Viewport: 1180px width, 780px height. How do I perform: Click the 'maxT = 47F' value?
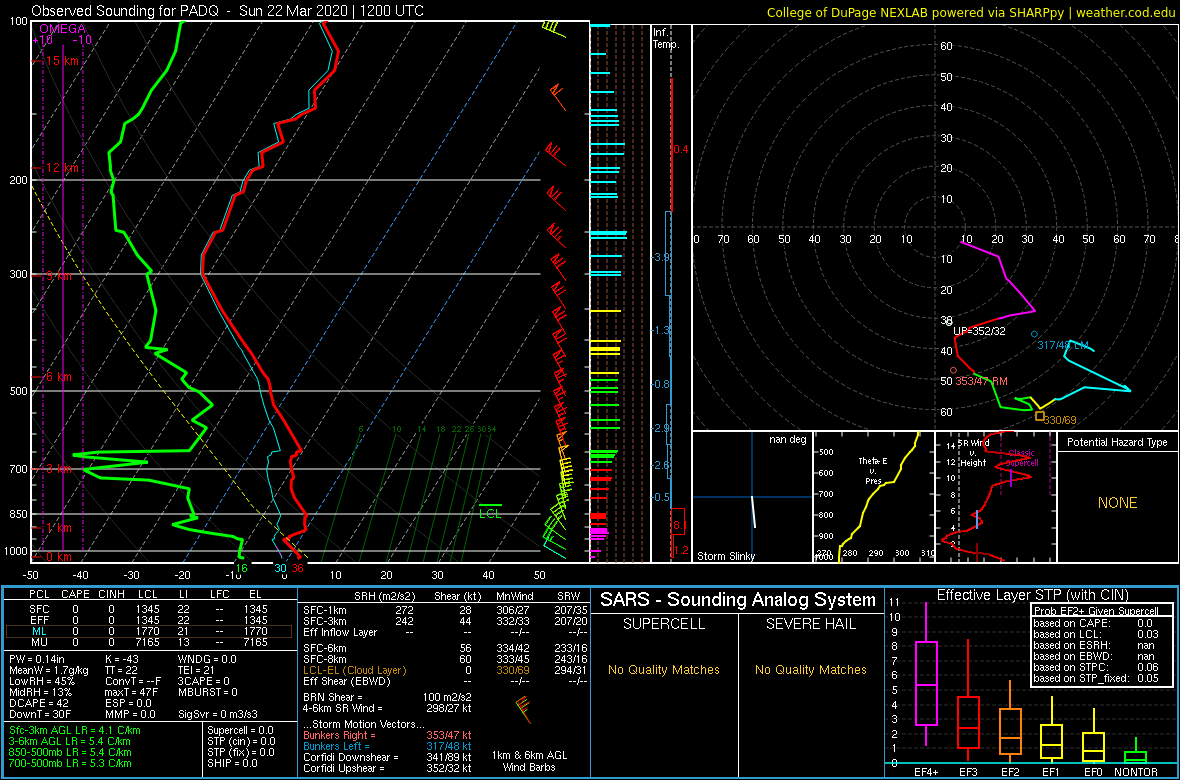[x=133, y=691]
